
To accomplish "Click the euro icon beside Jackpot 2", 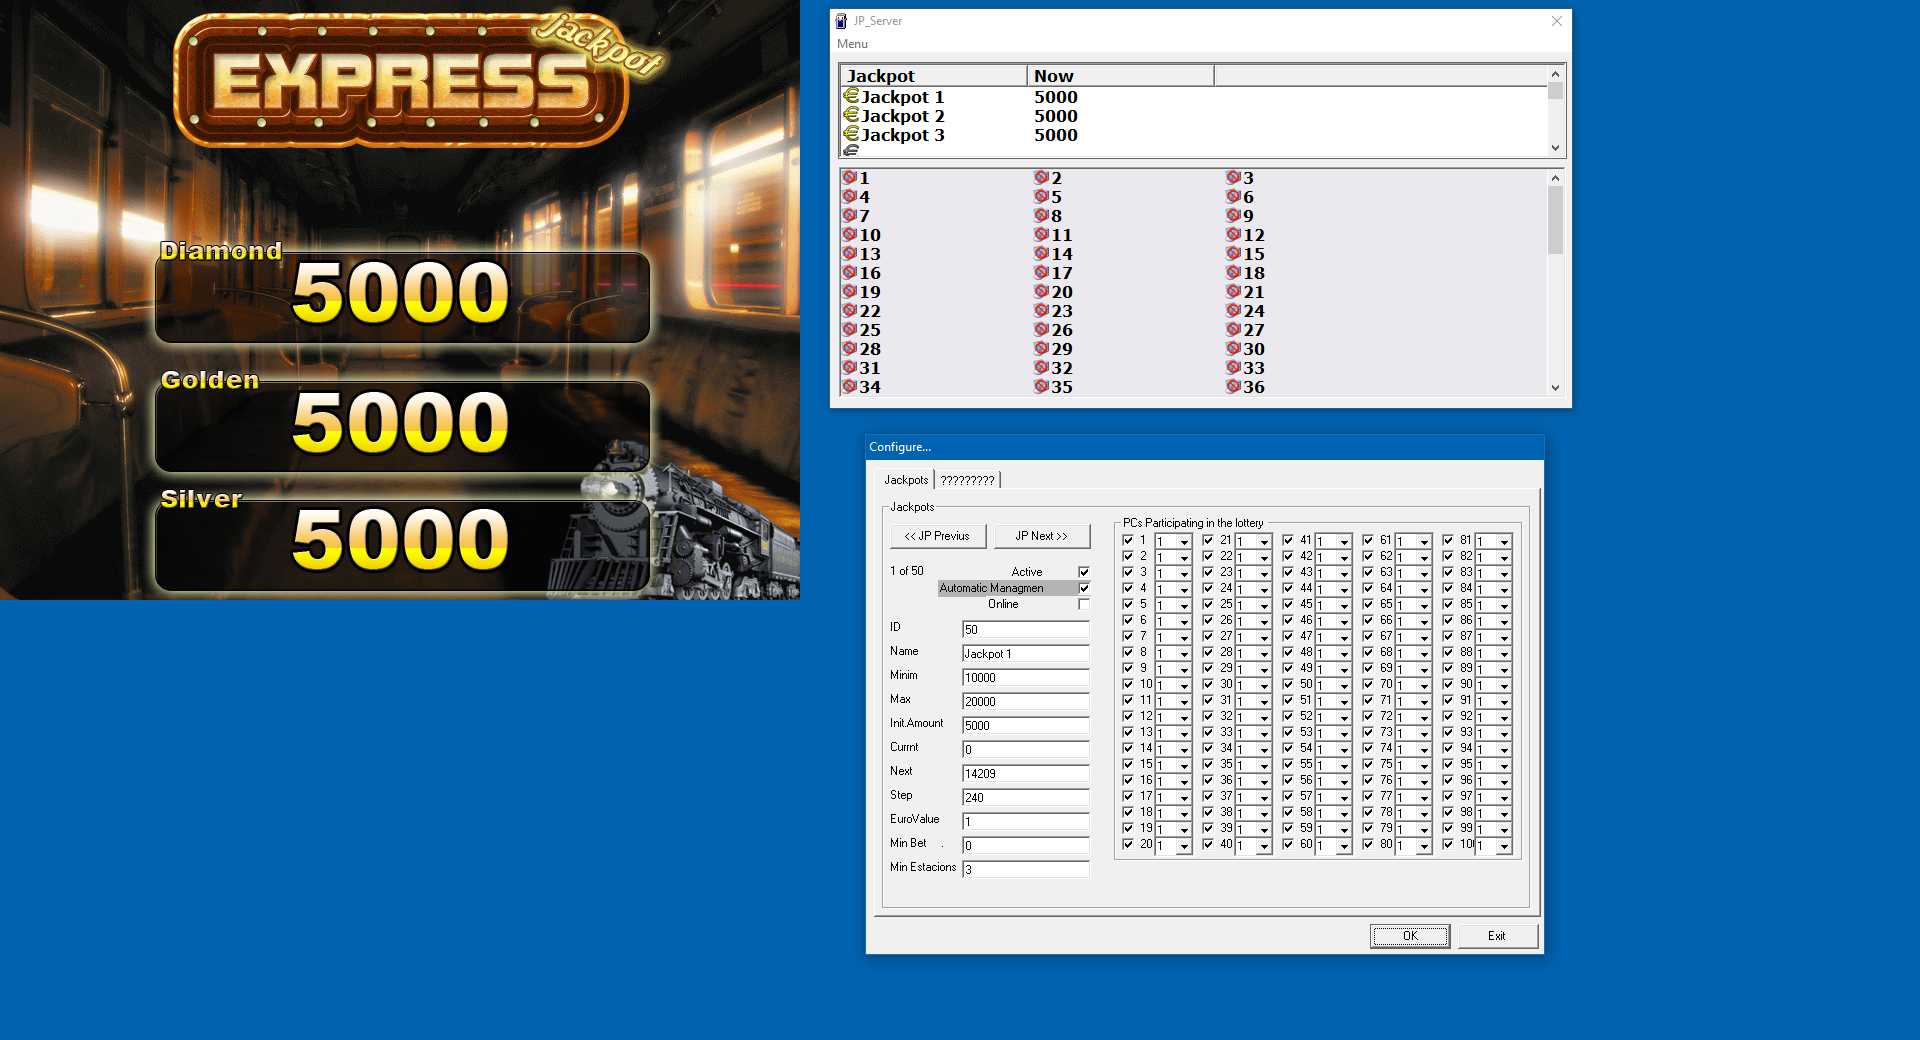I will point(851,115).
